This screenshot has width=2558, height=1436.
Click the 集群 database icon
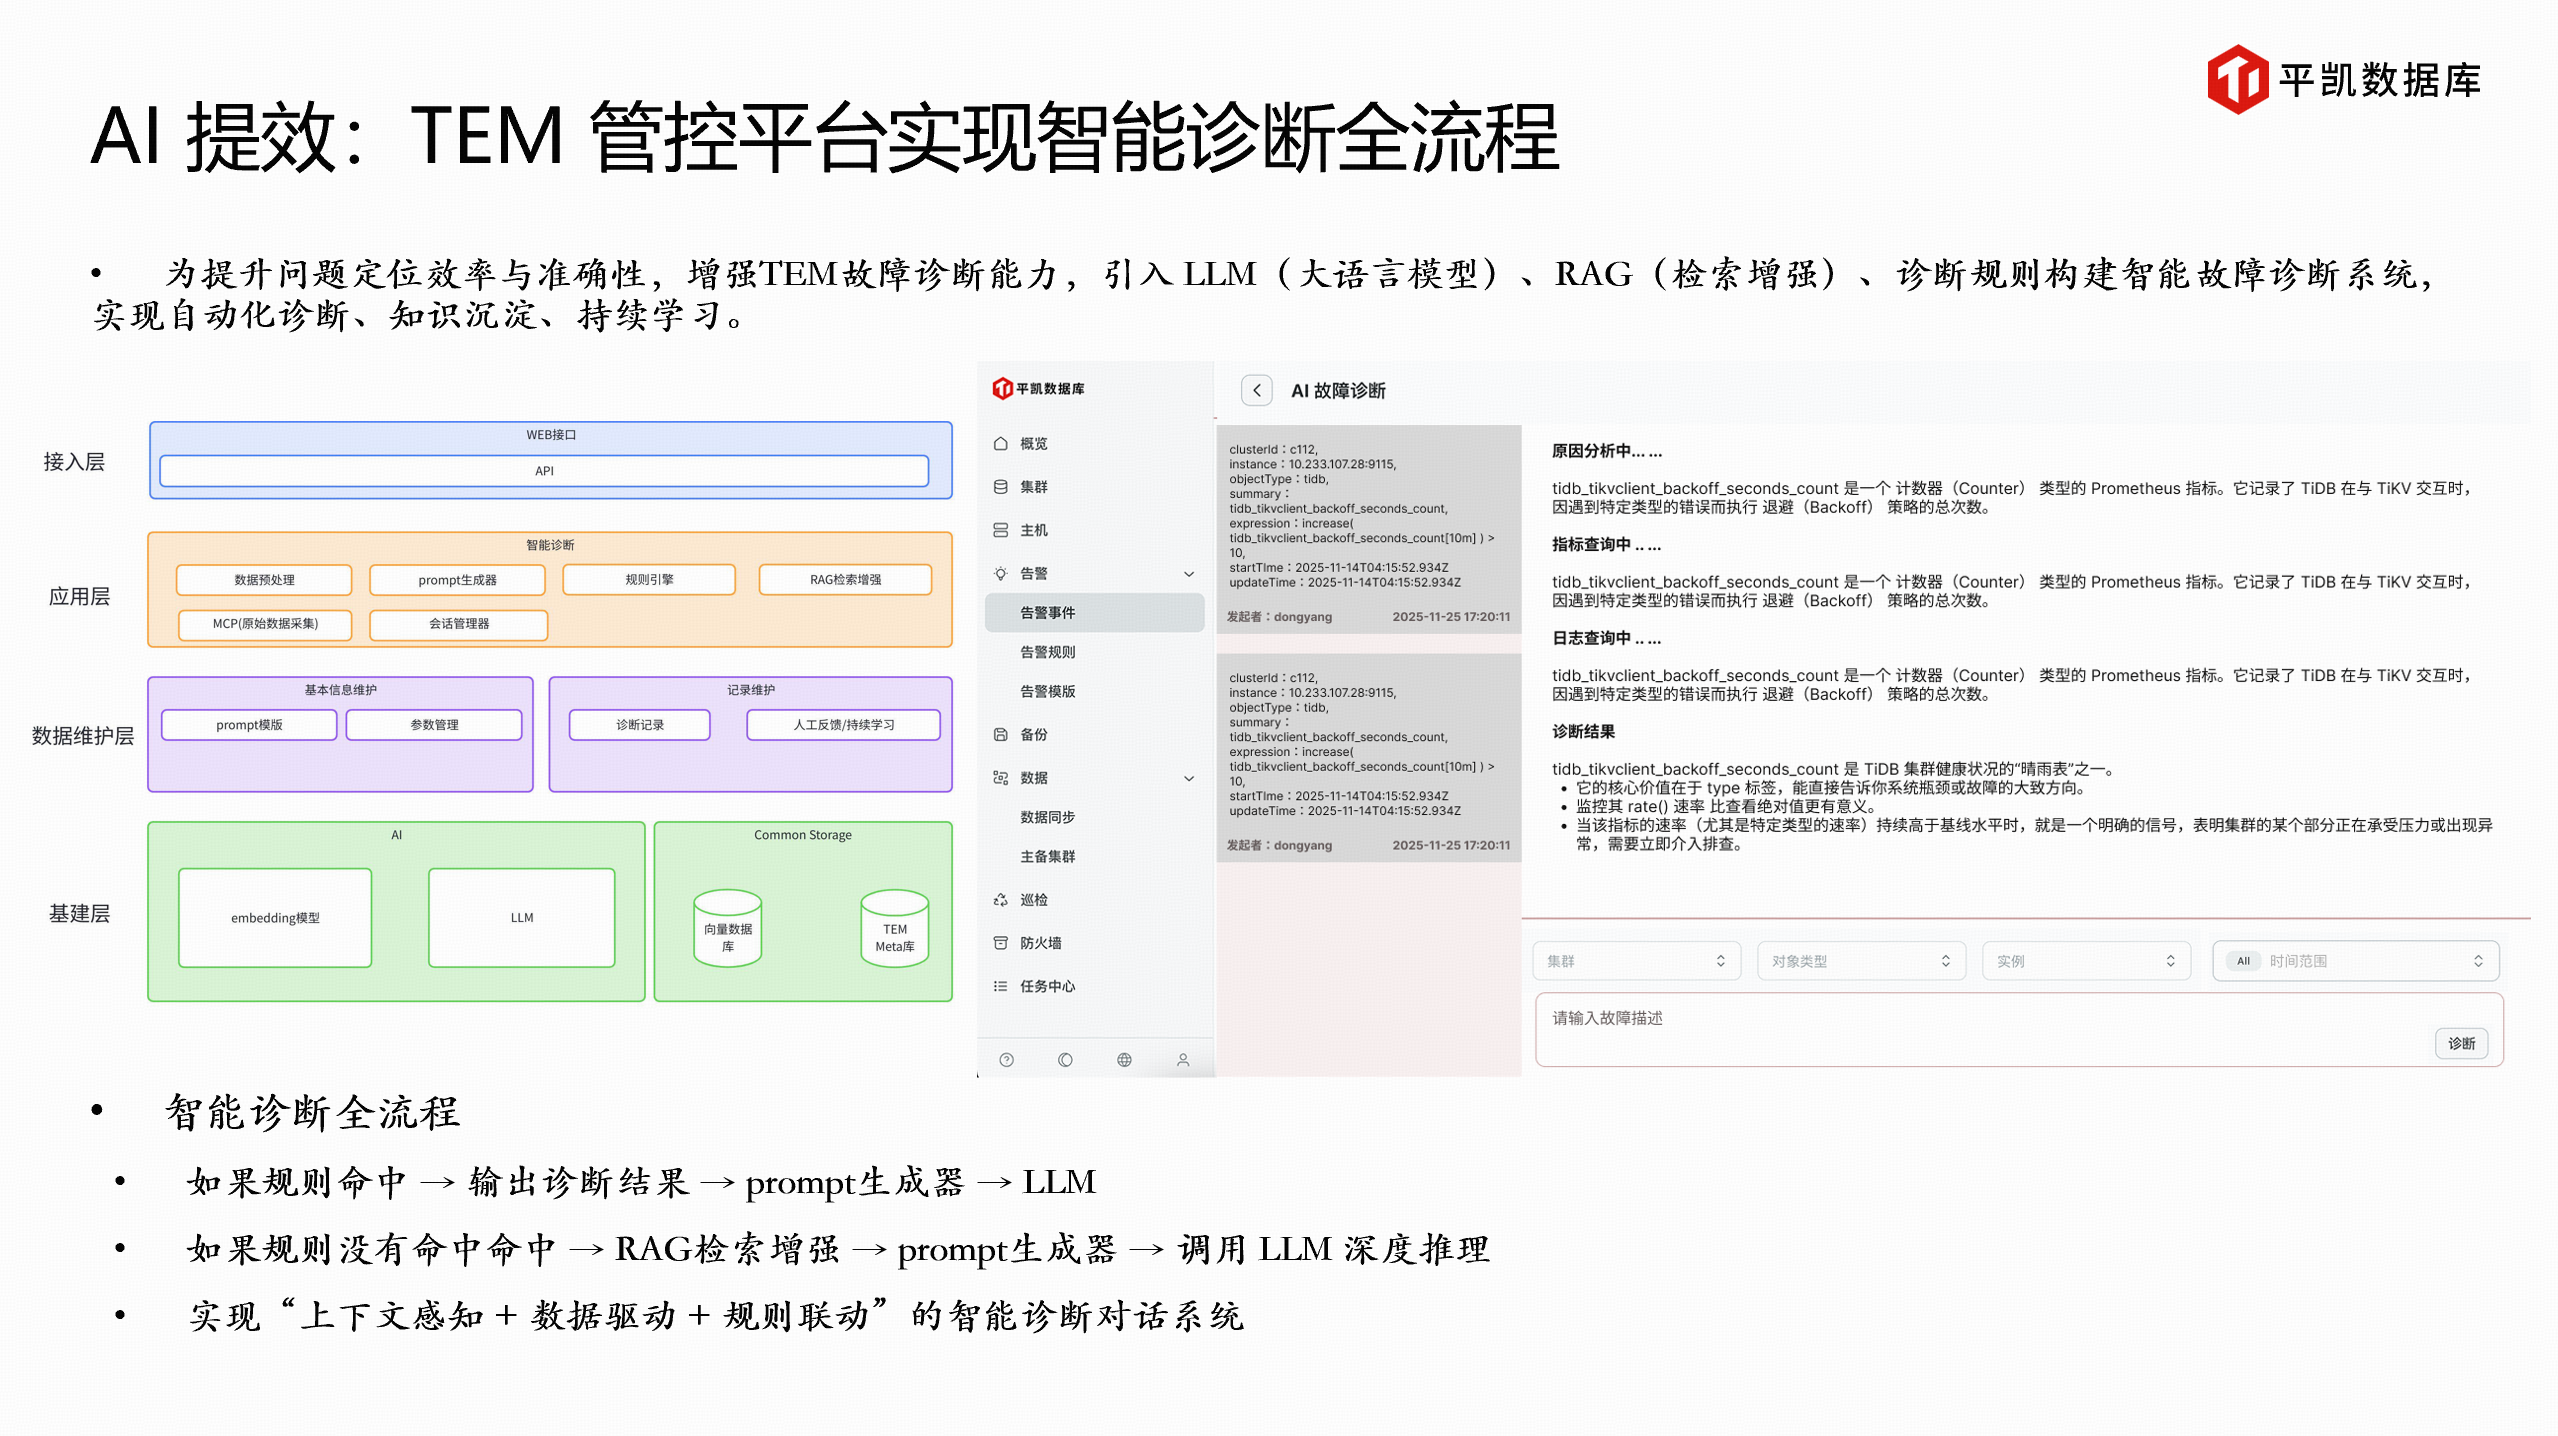(1000, 486)
